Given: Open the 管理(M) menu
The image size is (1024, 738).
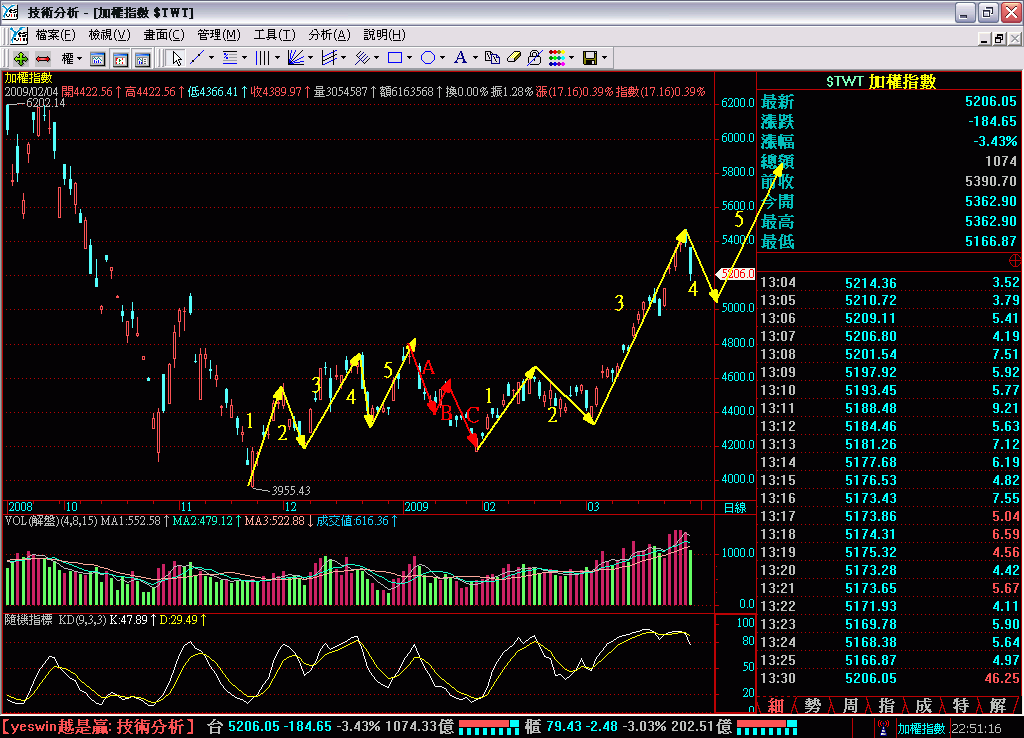Looking at the screenshot, I should pyautogui.click(x=219, y=35).
